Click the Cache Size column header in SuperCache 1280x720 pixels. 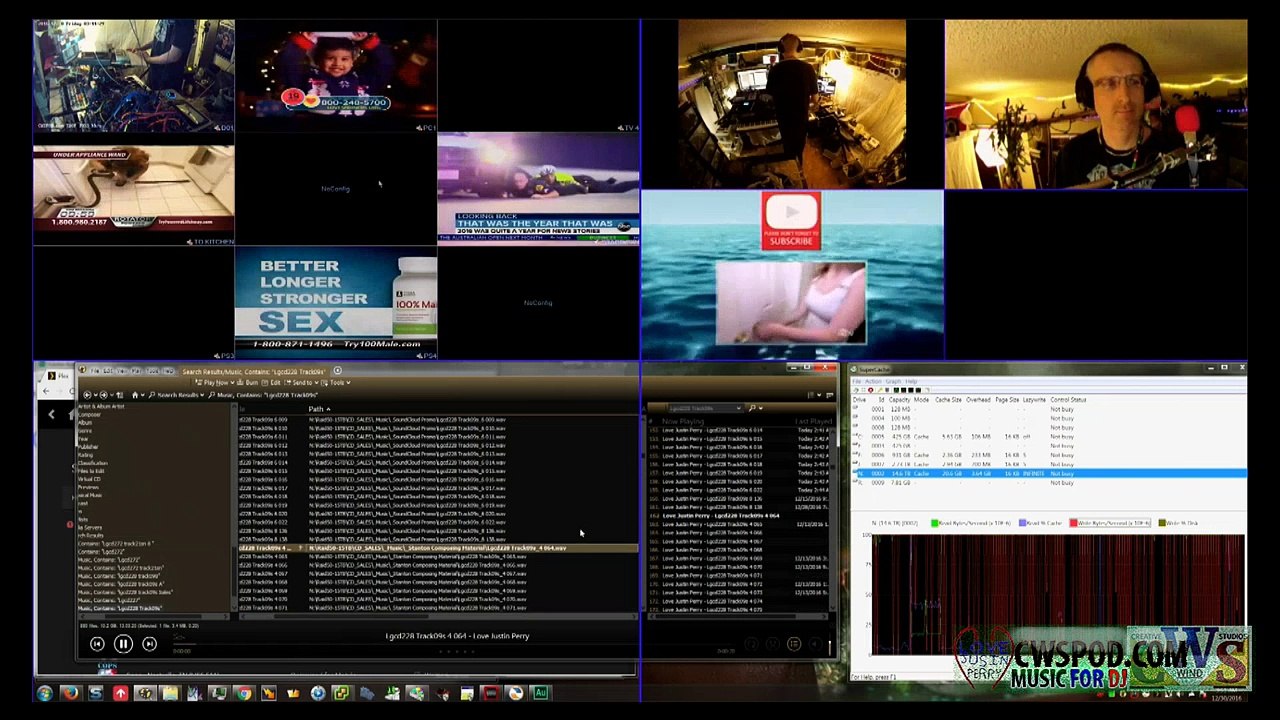(x=948, y=400)
